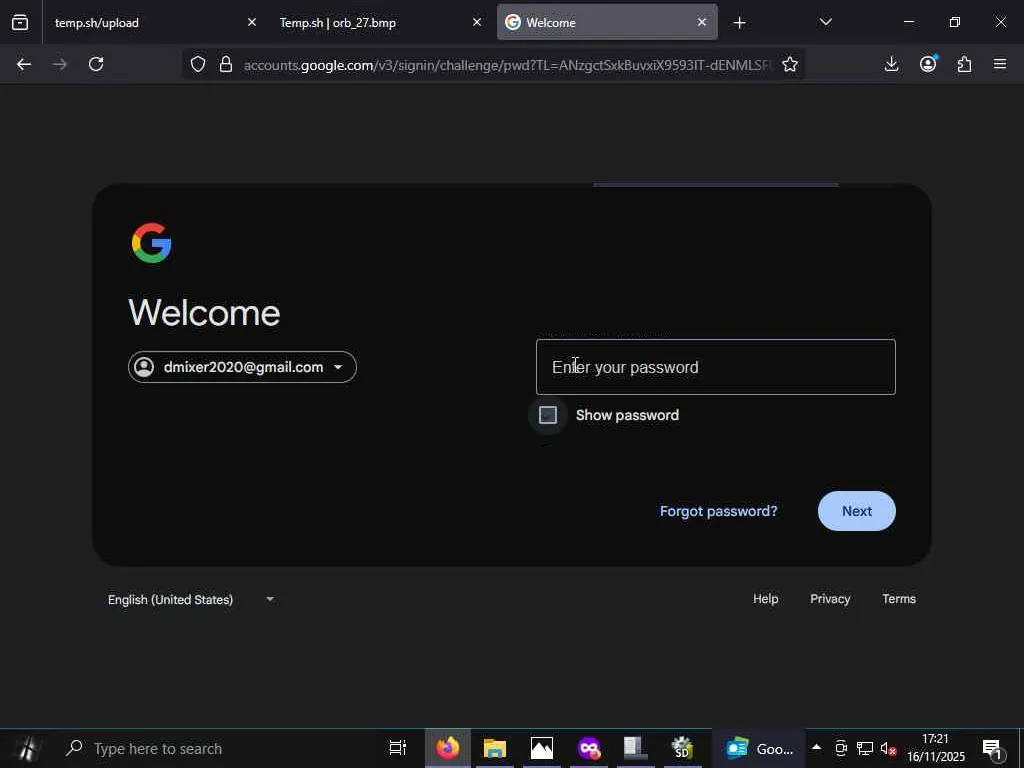Open the Forgot password? link
Screen dimensions: 1024x768
click(718, 511)
